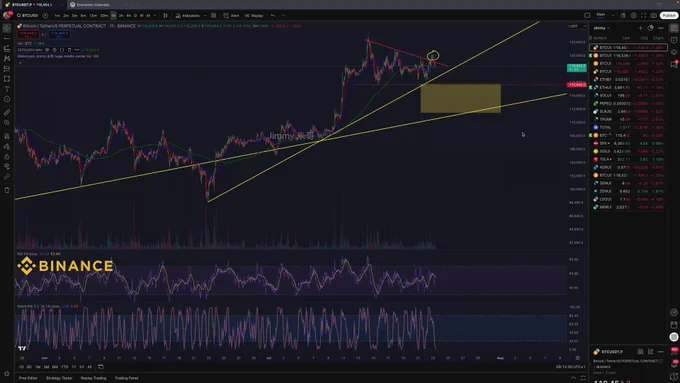Open the Jimmy watchlist dropdown
The image size is (680, 383).
(x=602, y=28)
